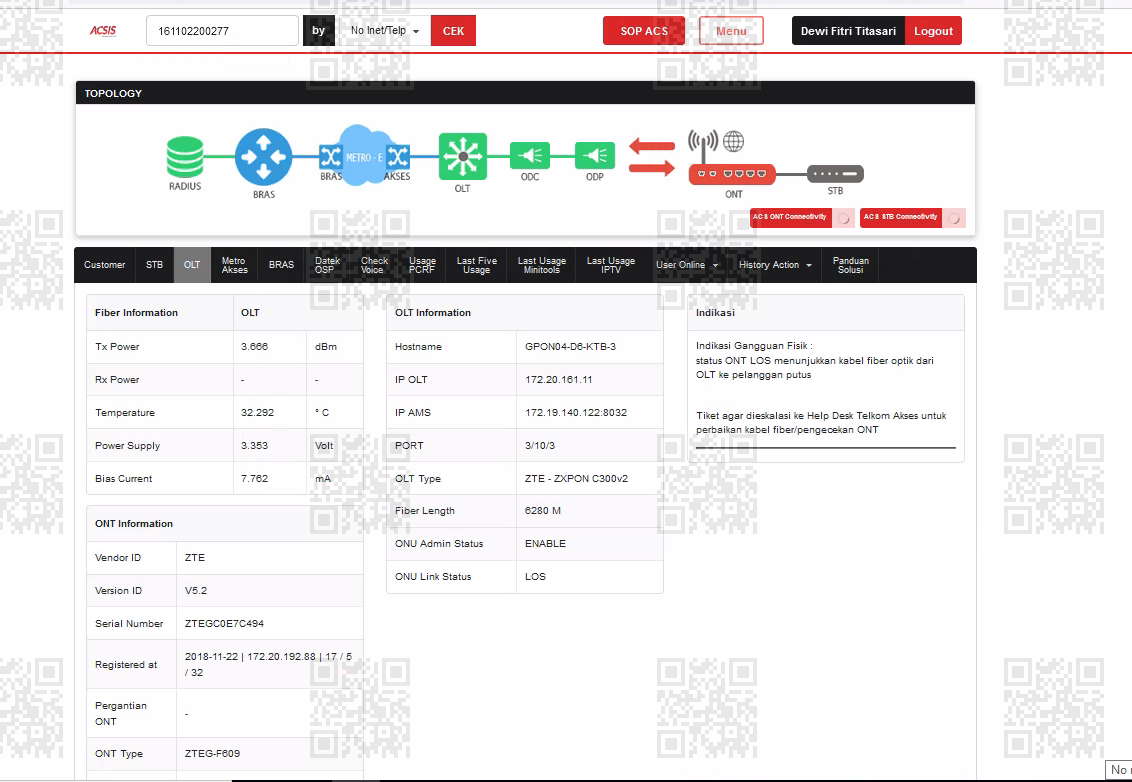Screen dimensions: 1132x782
Task: Focus the search number input field
Action: pos(222,30)
